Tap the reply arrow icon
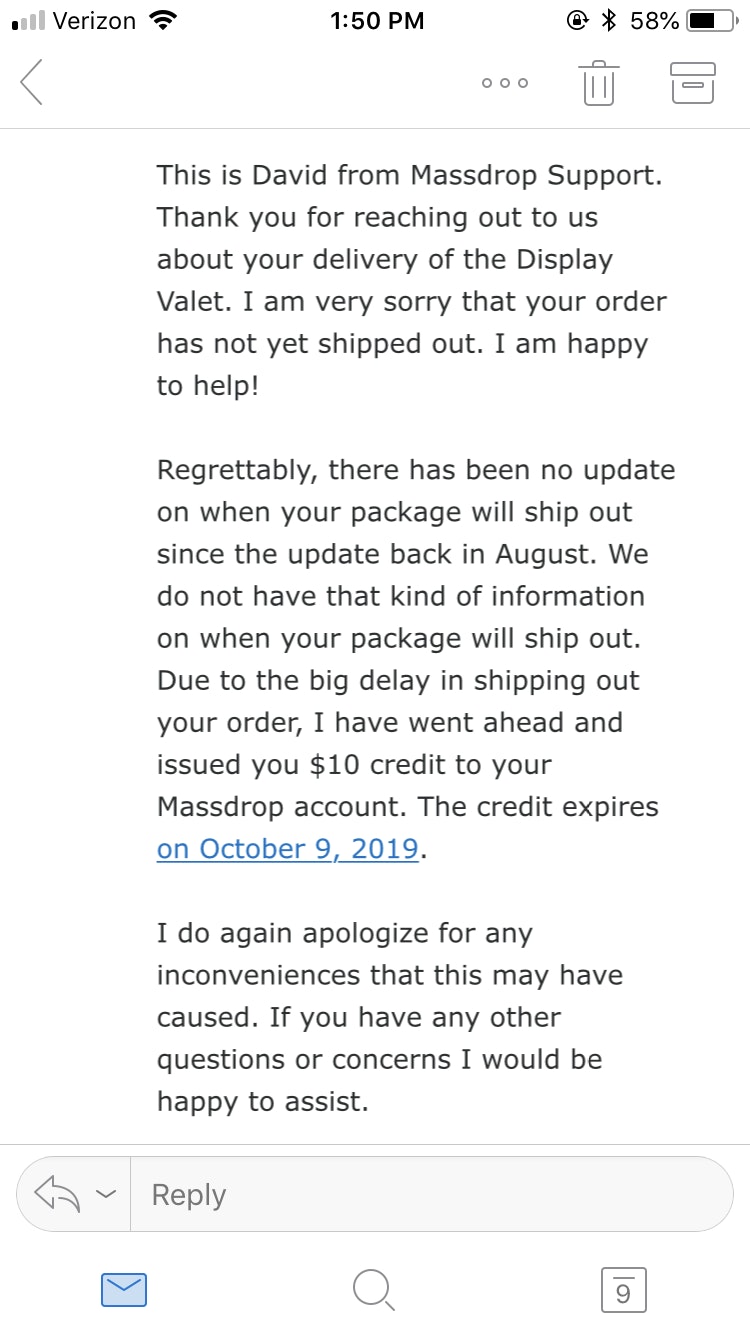The image size is (750, 1334). click(x=58, y=1194)
